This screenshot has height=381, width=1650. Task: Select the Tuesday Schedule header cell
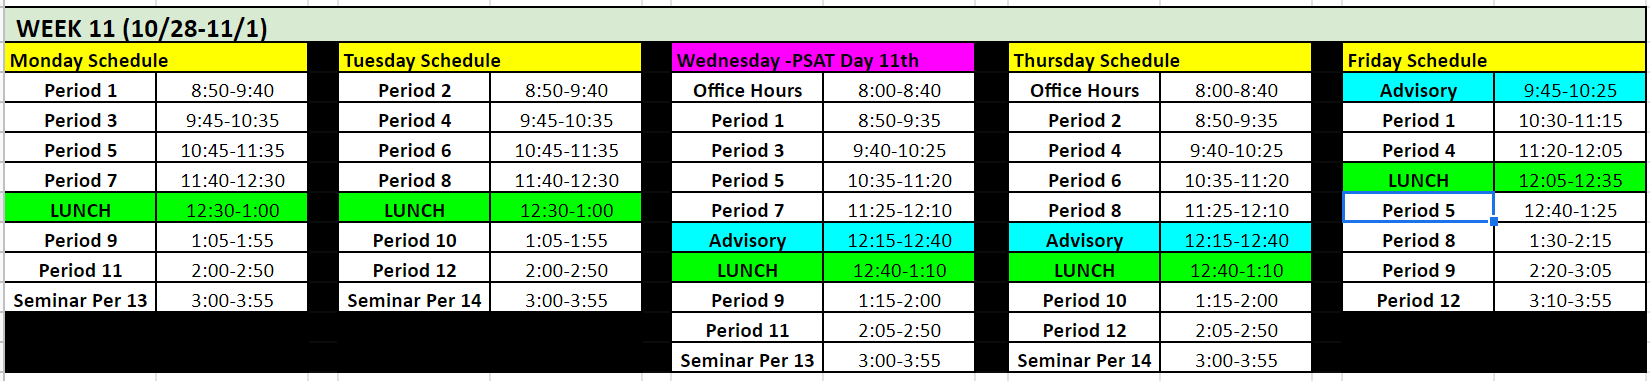(490, 59)
